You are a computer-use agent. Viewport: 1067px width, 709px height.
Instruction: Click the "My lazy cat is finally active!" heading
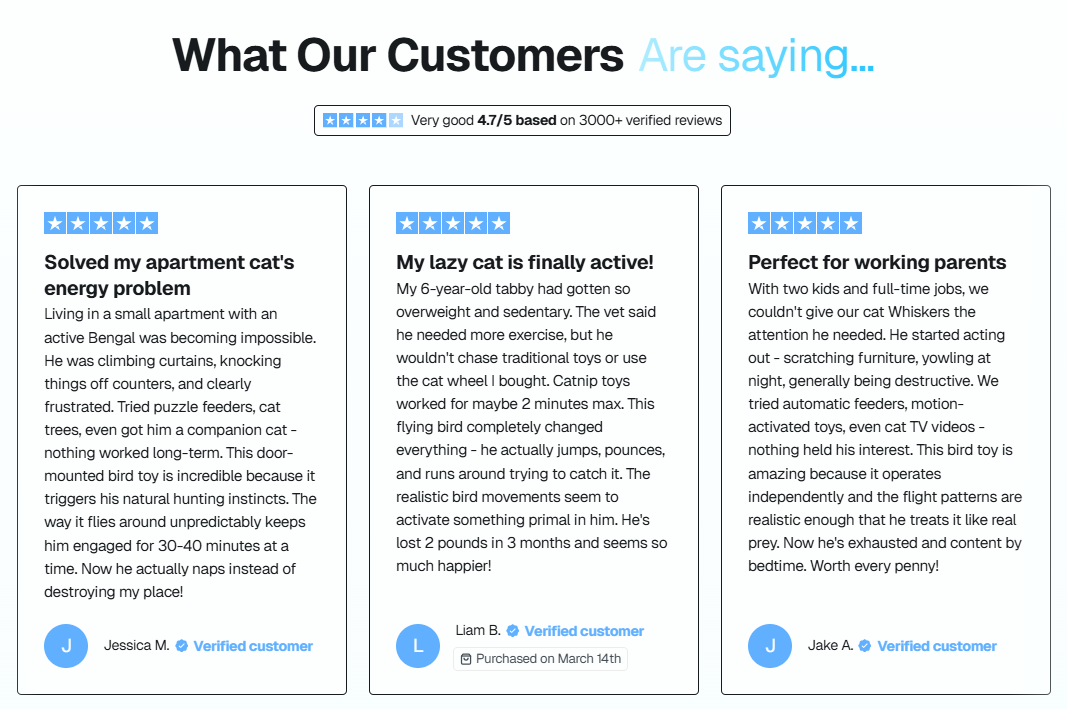(x=525, y=262)
